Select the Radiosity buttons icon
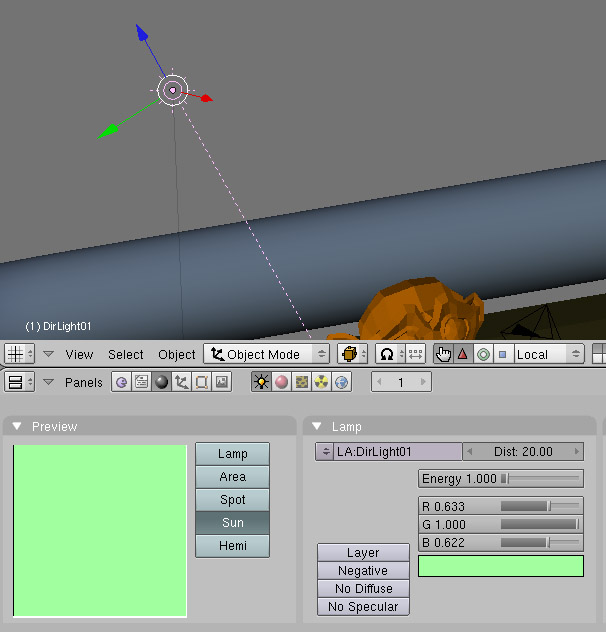This screenshot has height=632, width=606. pyautogui.click(x=321, y=382)
